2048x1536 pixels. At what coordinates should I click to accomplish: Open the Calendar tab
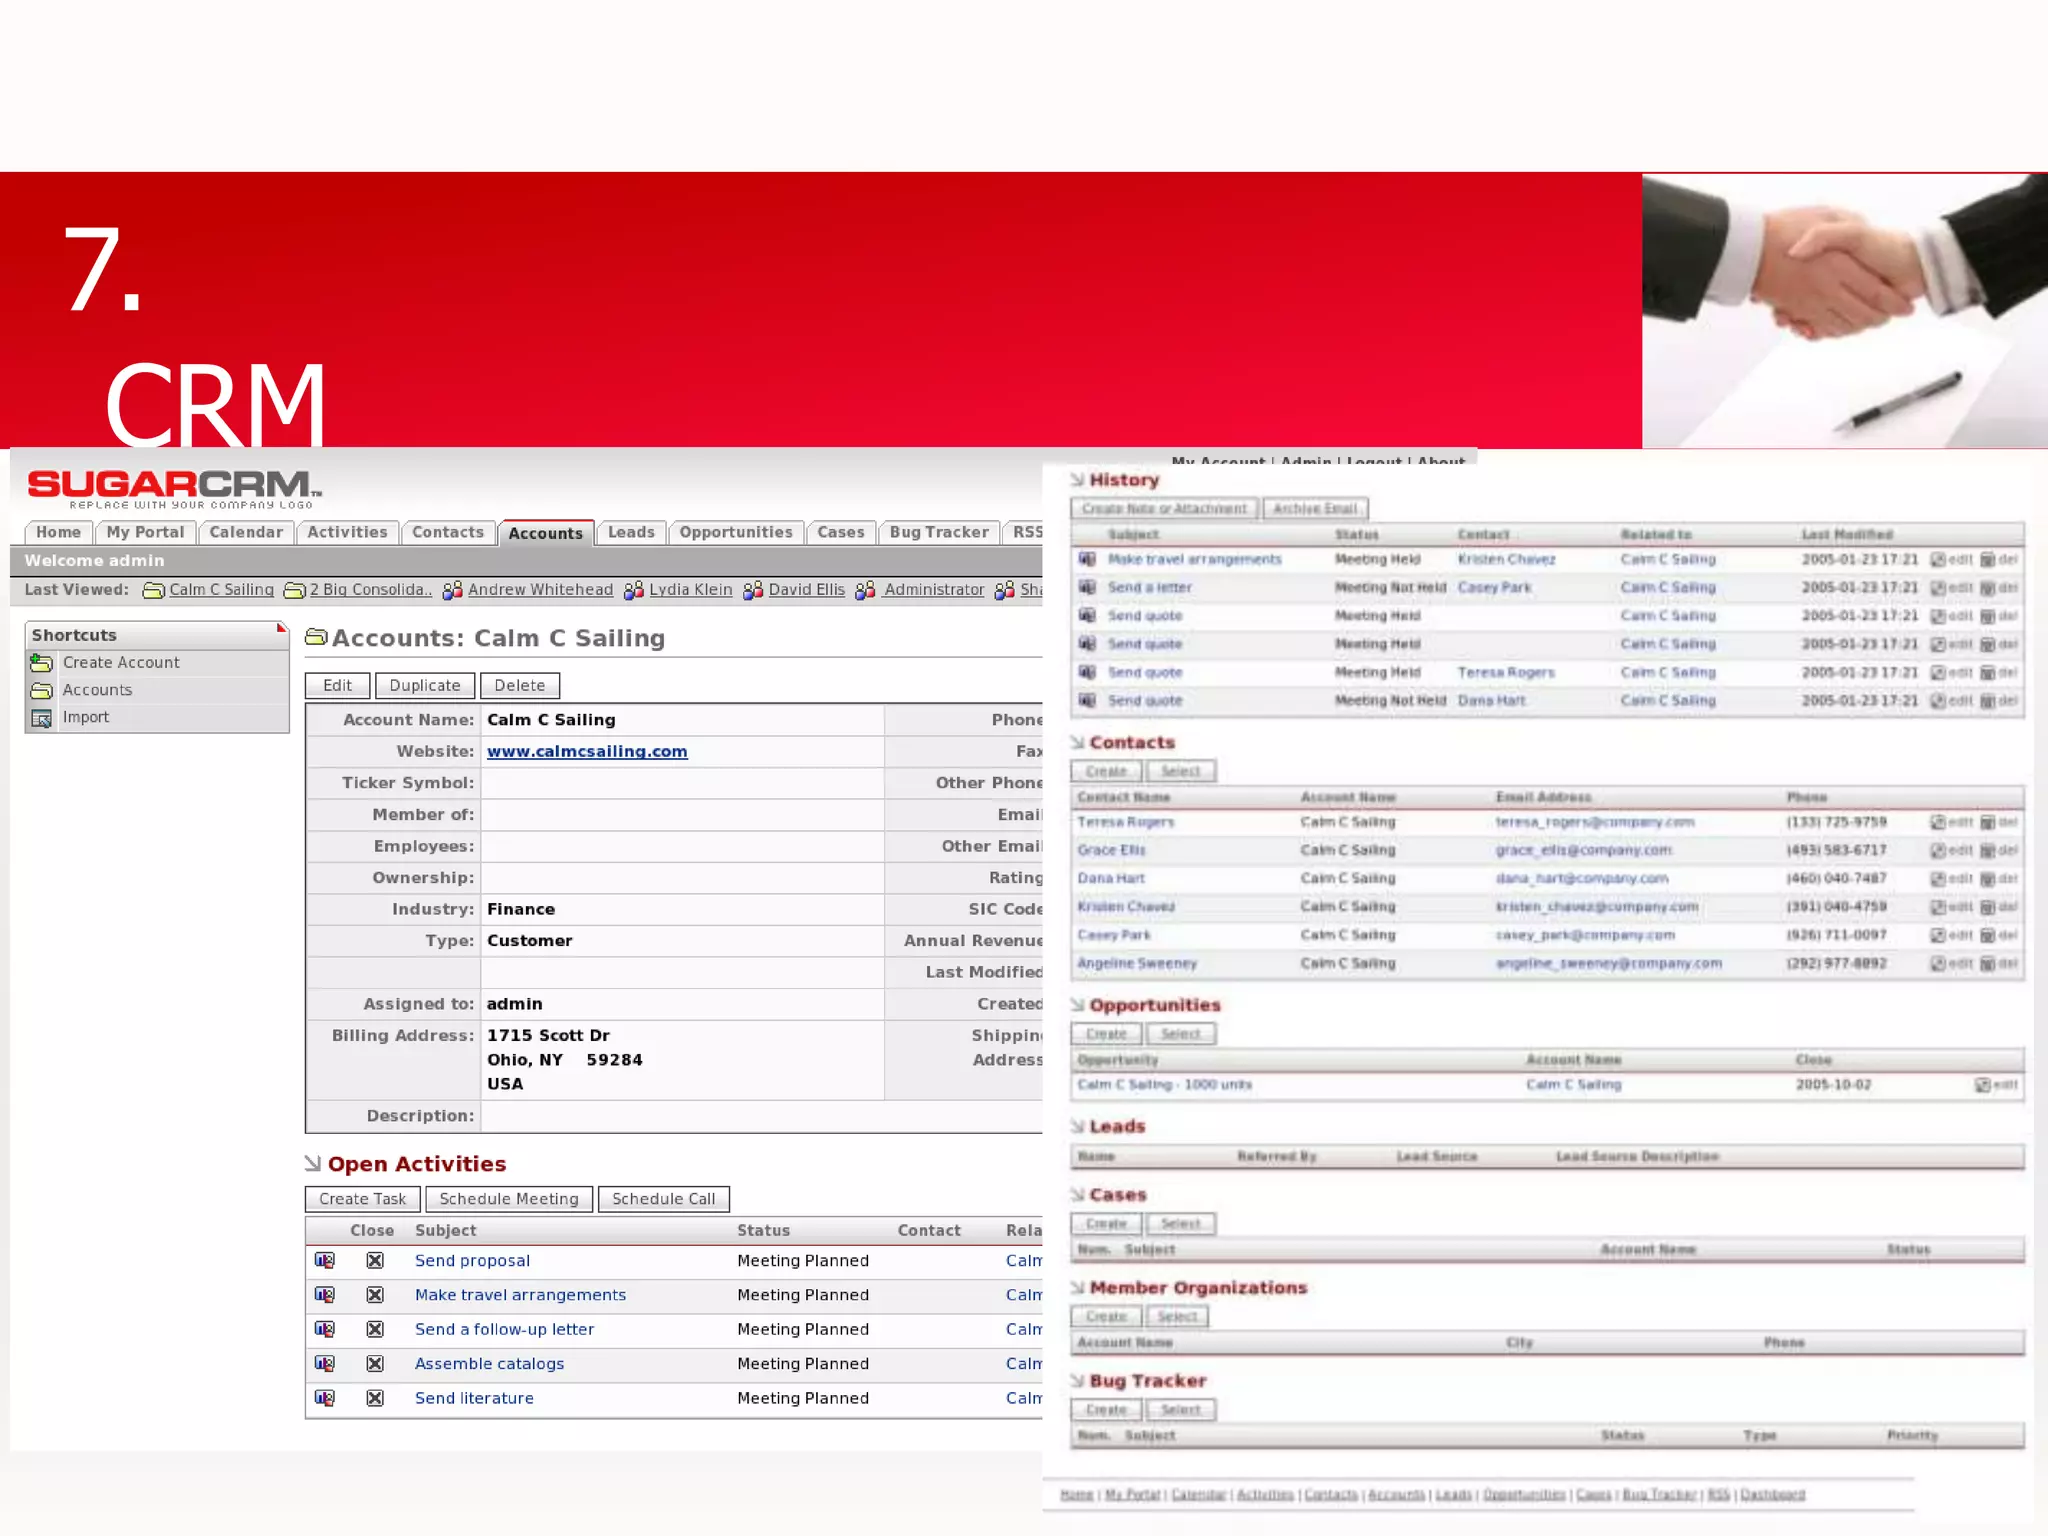245,533
